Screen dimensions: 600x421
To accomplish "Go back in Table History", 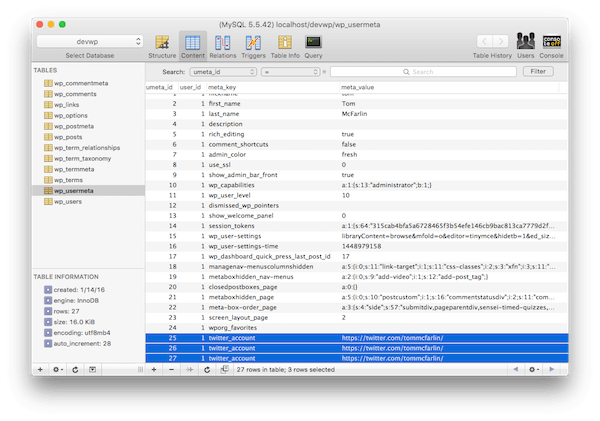I will point(484,41).
